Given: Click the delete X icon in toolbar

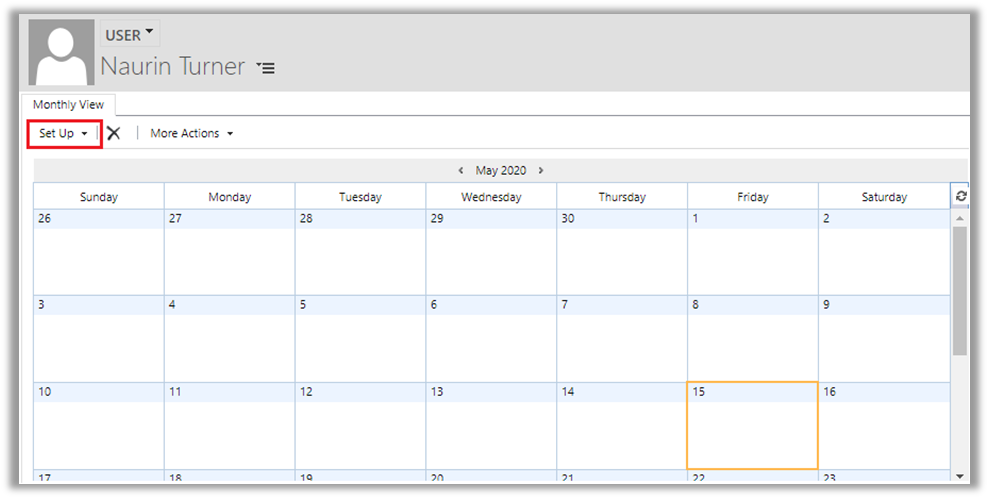Looking at the screenshot, I should tap(114, 133).
